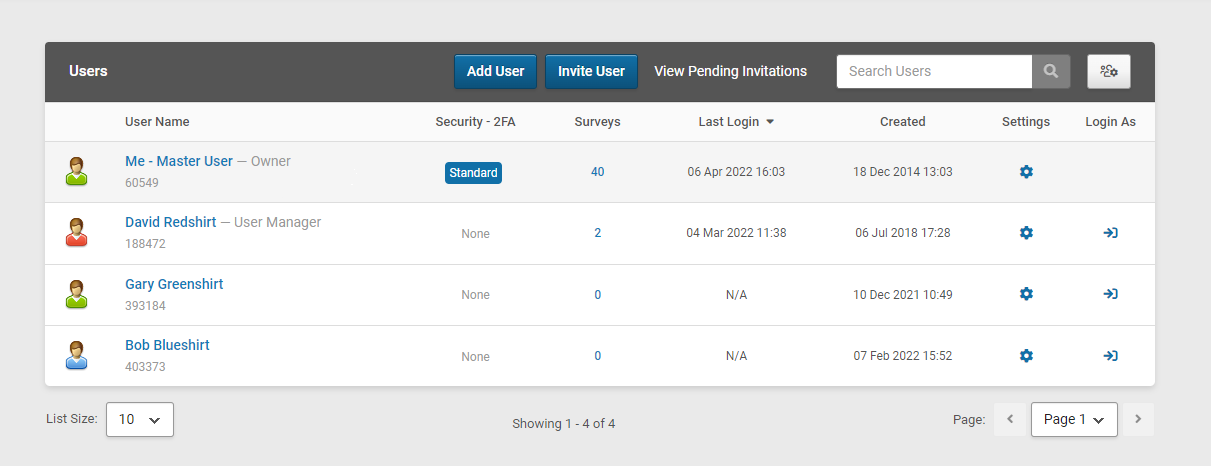The height and width of the screenshot is (466, 1211).
Task: Click the Settings column header
Action: 1026,122
